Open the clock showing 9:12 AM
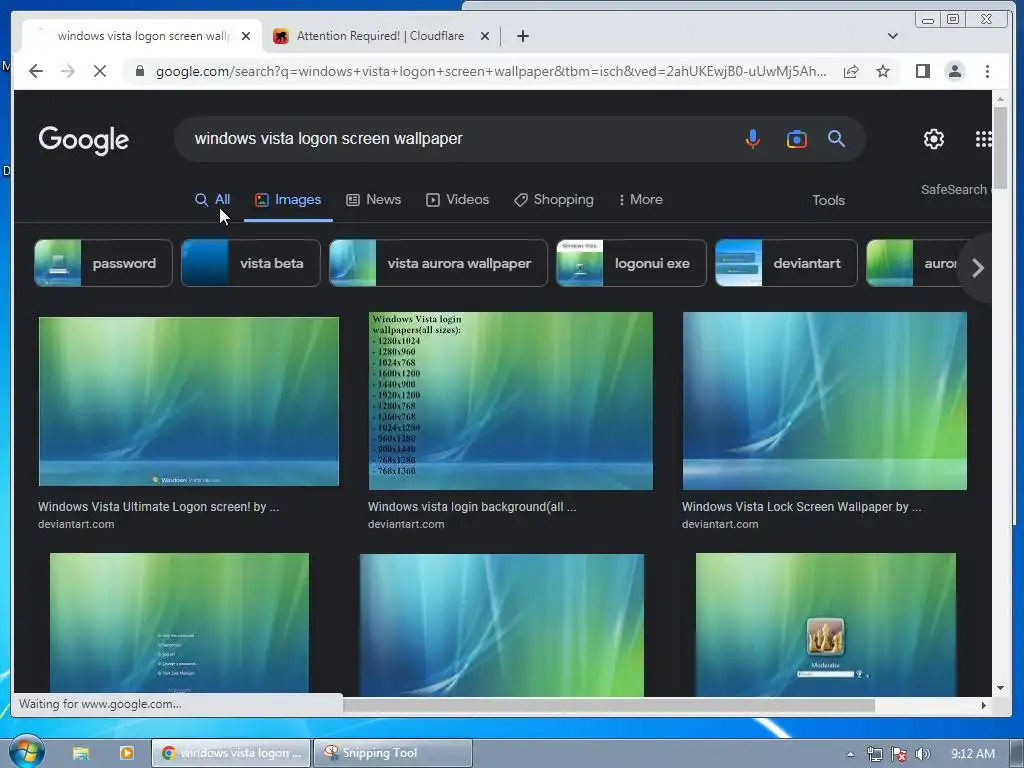The width and height of the screenshot is (1024, 768). pos(972,754)
